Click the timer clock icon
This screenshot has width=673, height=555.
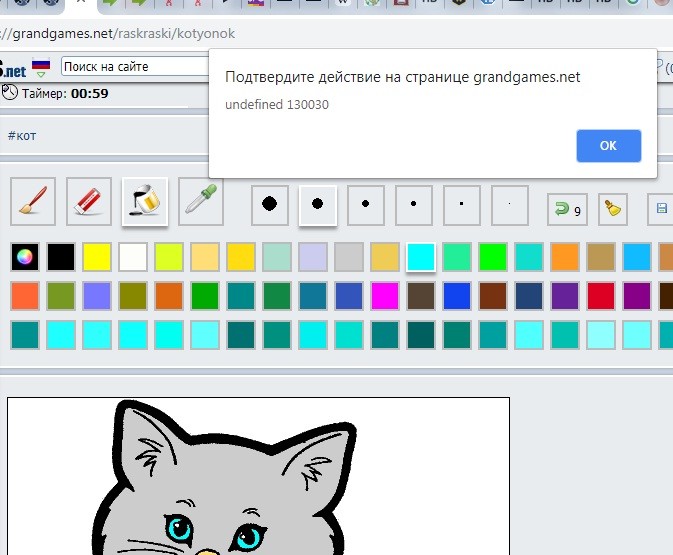pos(9,92)
